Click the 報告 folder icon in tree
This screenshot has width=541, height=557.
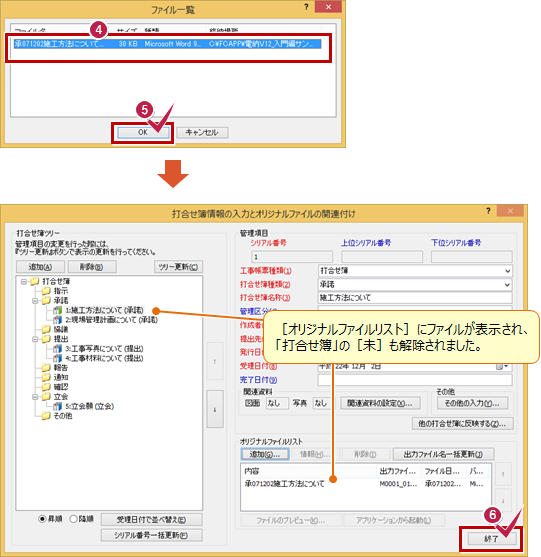pos(46,368)
